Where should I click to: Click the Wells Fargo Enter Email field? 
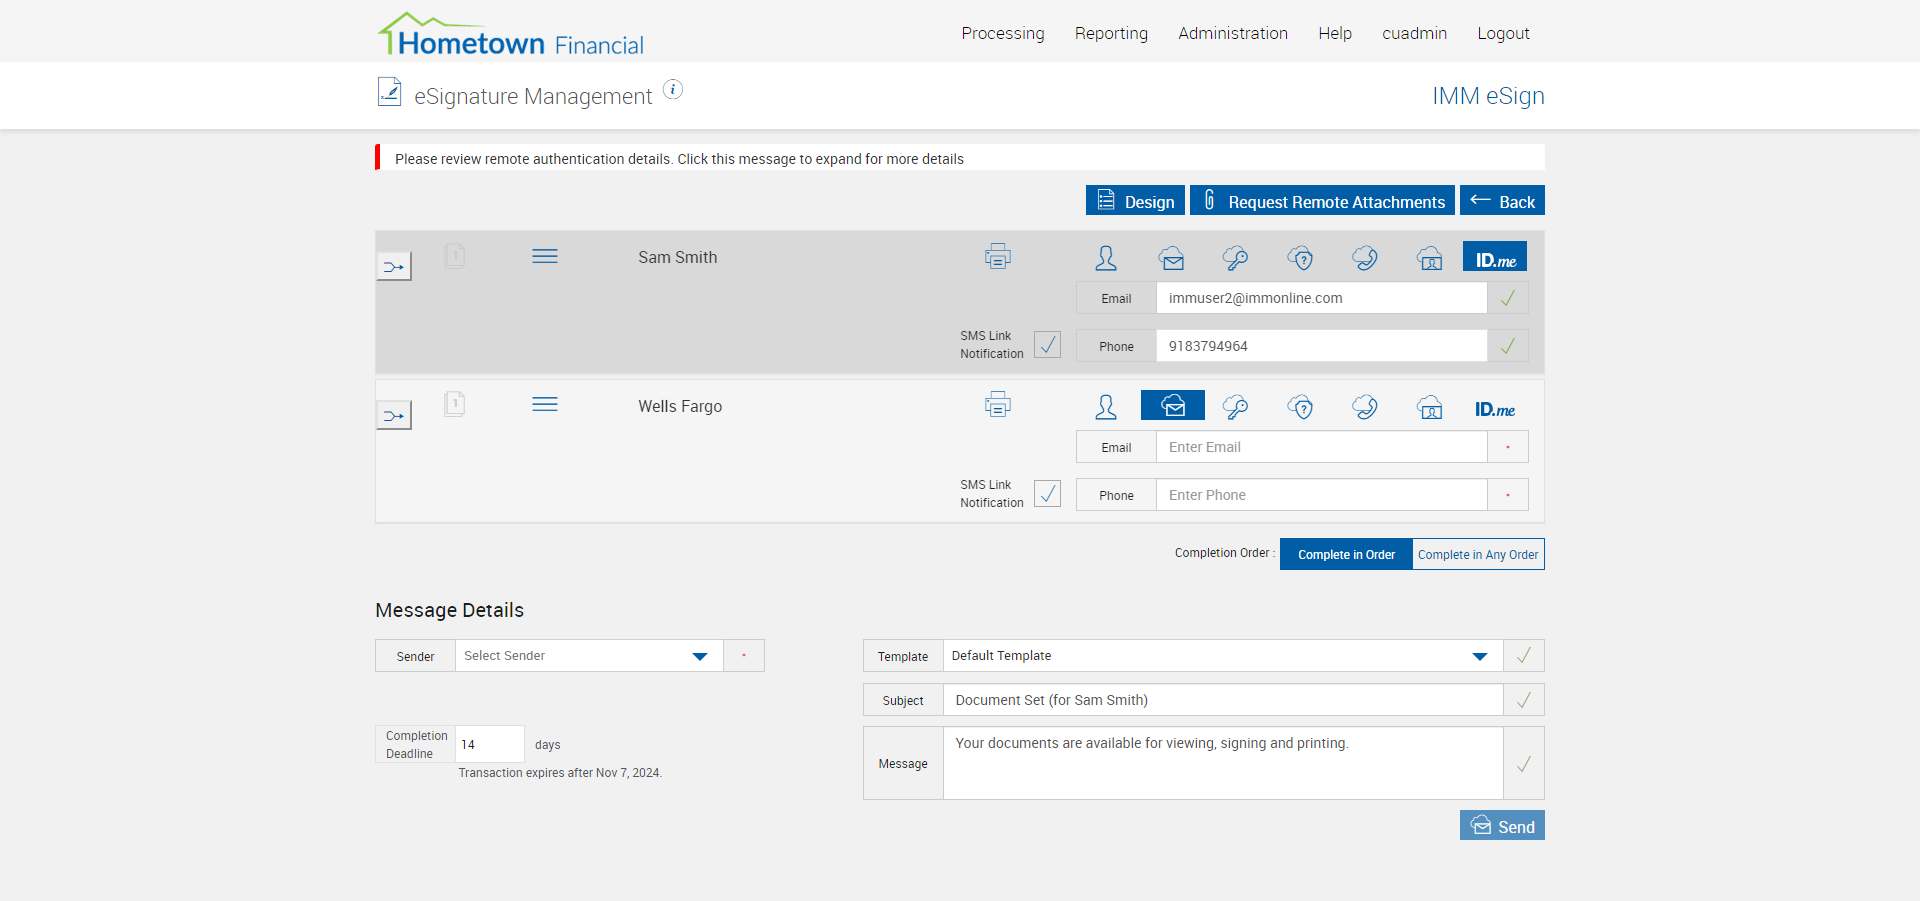coord(1321,447)
